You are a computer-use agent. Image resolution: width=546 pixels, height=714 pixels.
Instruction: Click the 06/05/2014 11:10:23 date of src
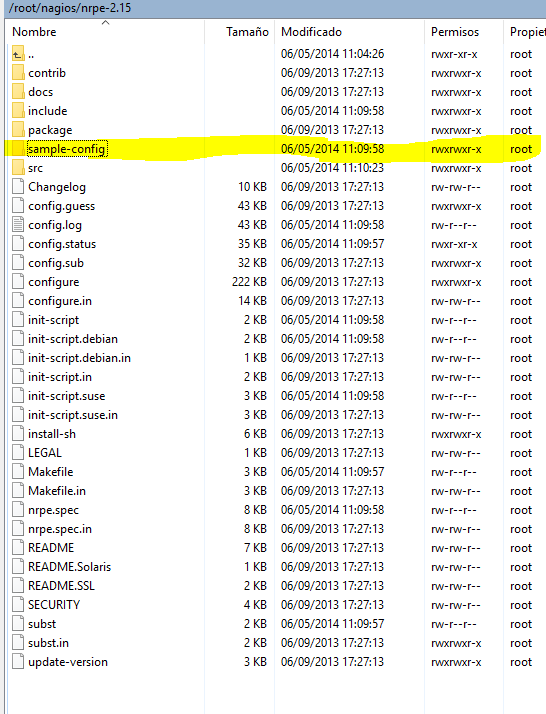coord(332,168)
